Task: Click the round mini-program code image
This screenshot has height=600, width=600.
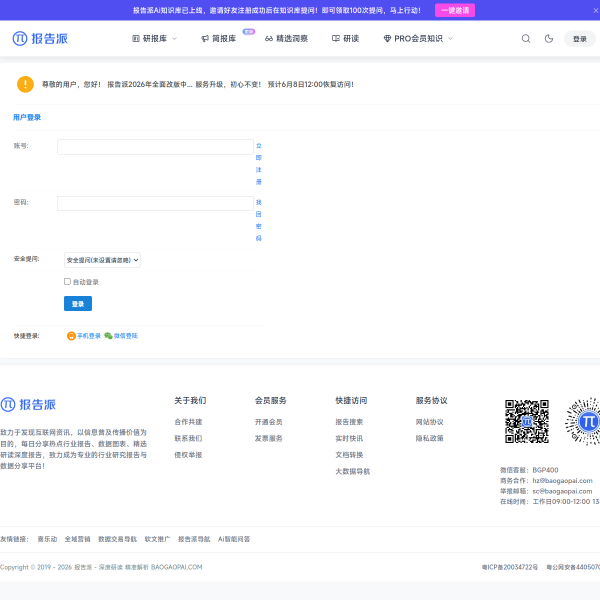Action: (582, 421)
